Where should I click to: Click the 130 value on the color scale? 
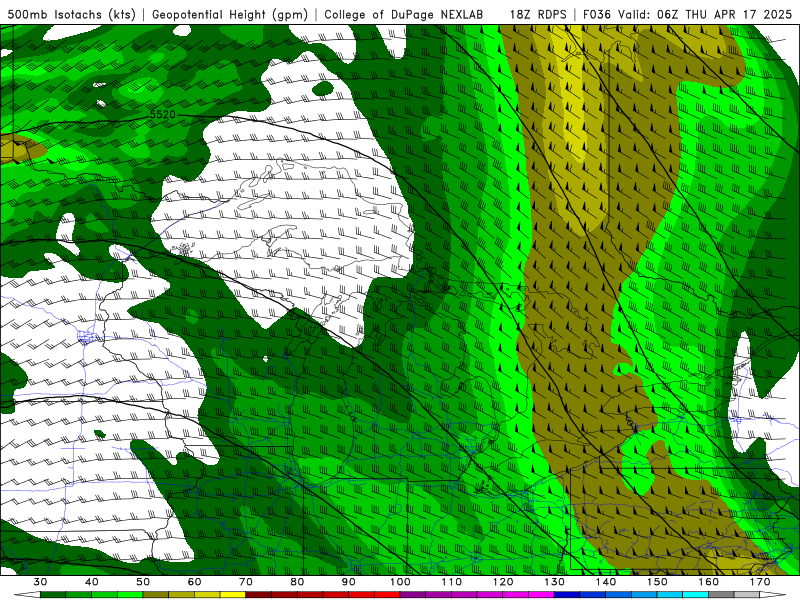click(x=555, y=582)
